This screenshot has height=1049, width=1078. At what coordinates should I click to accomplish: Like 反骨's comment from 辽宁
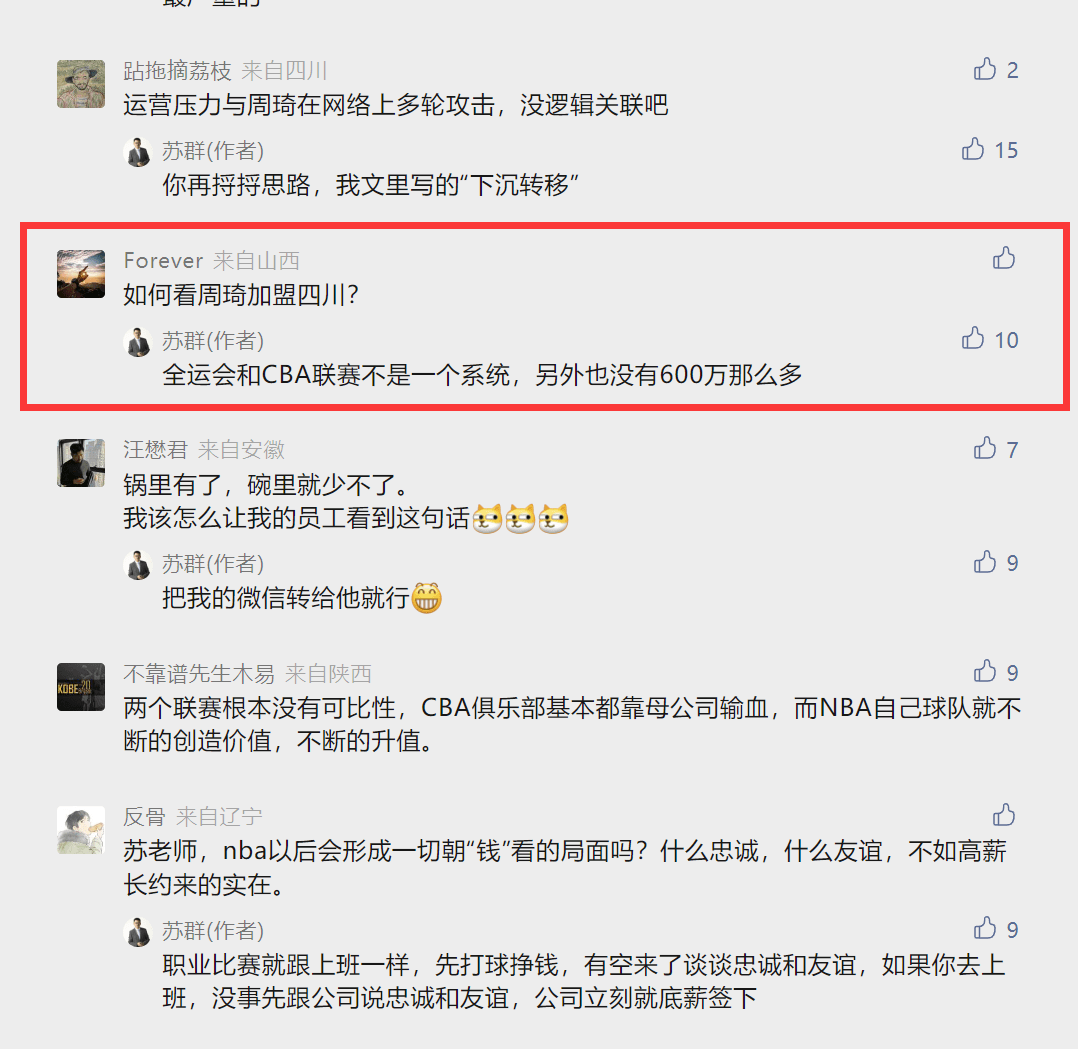click(x=1004, y=815)
